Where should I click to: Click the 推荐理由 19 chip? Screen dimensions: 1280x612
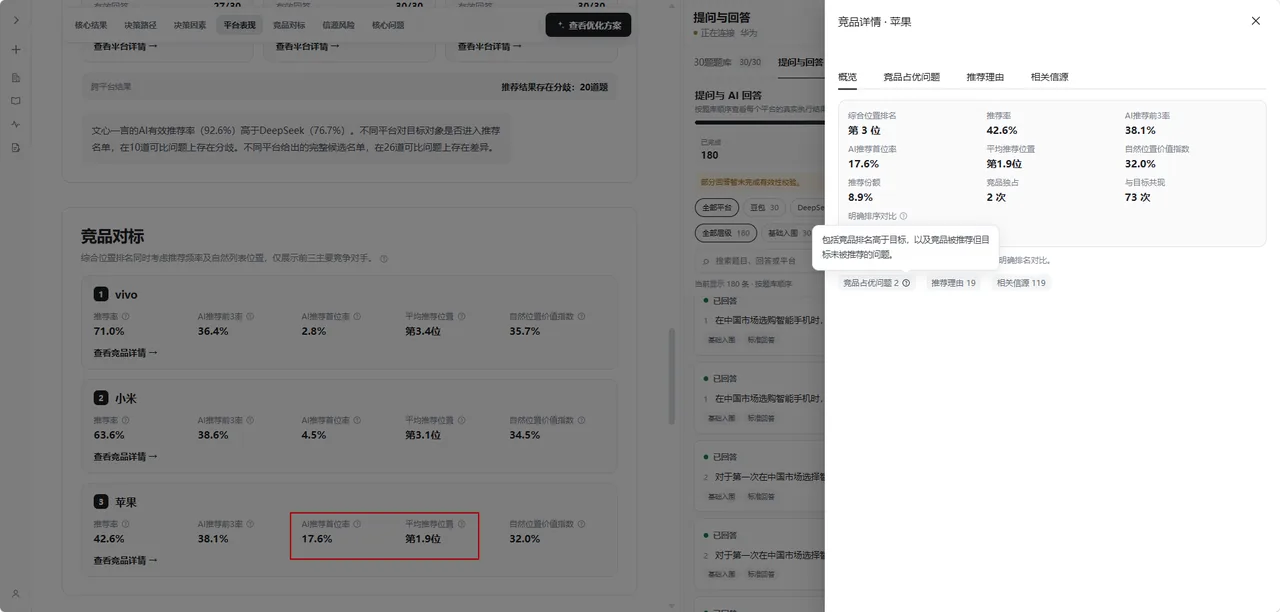pos(953,283)
